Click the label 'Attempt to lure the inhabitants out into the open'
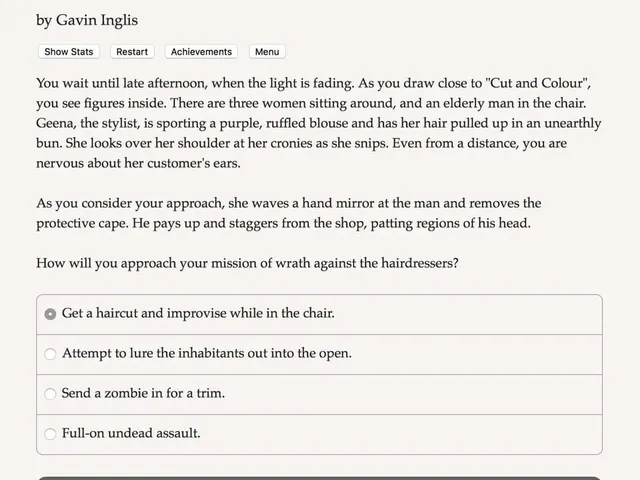Viewport: 640px width, 480px height. click(207, 353)
